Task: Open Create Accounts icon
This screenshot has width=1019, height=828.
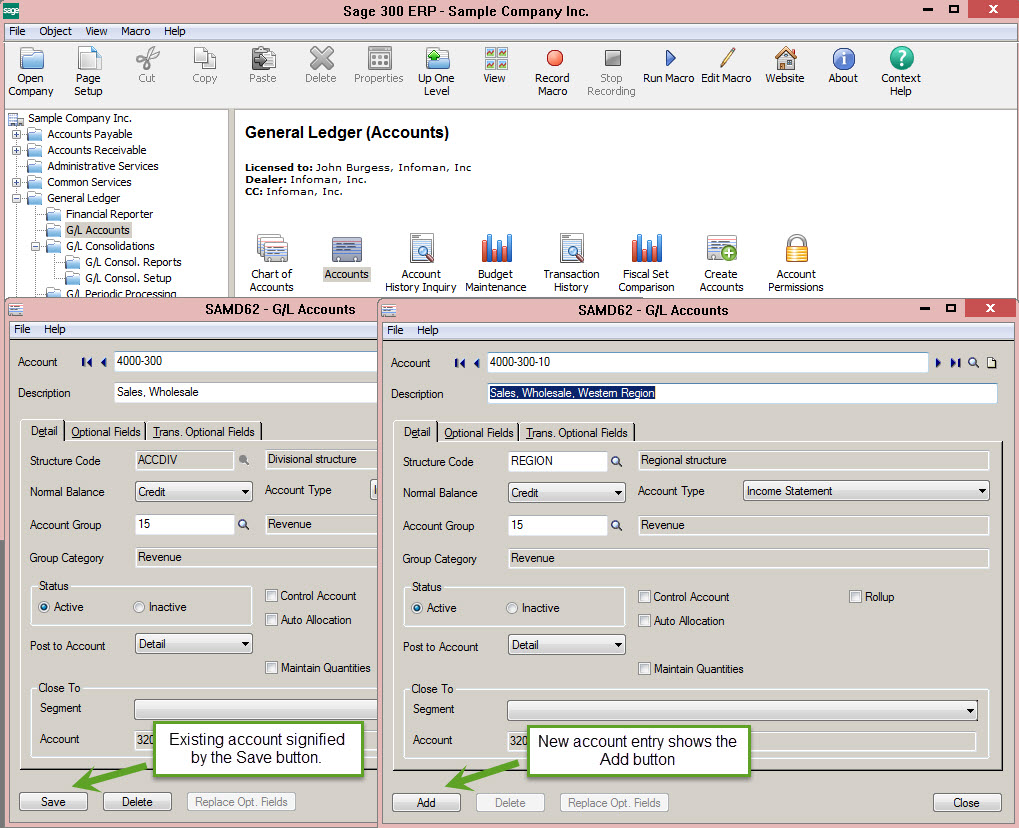Action: 721,249
